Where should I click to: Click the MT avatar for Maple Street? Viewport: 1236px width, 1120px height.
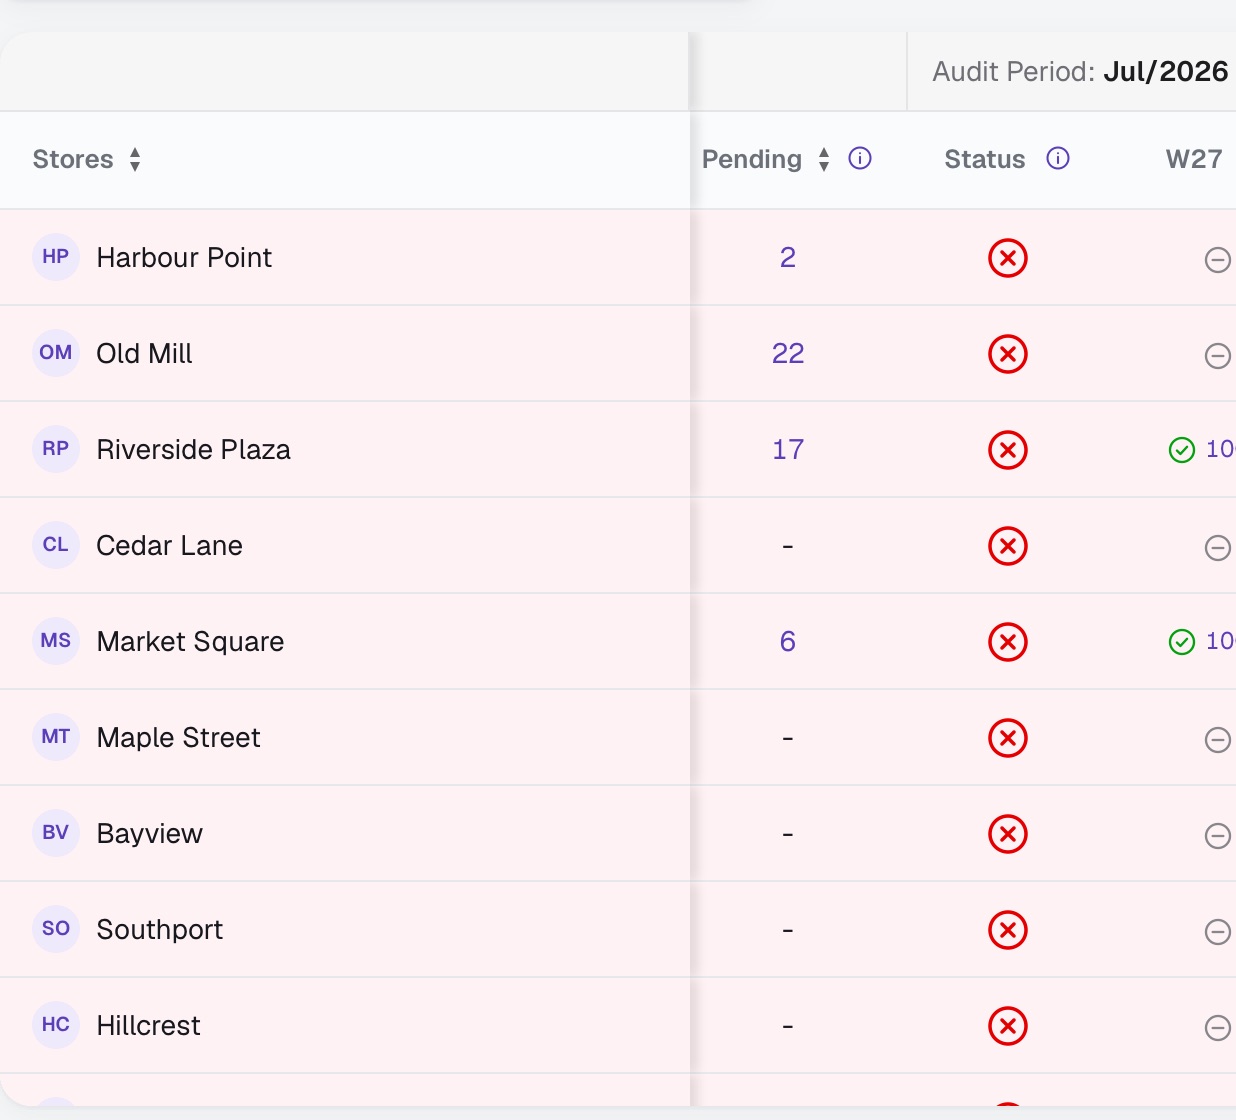pyautogui.click(x=56, y=737)
